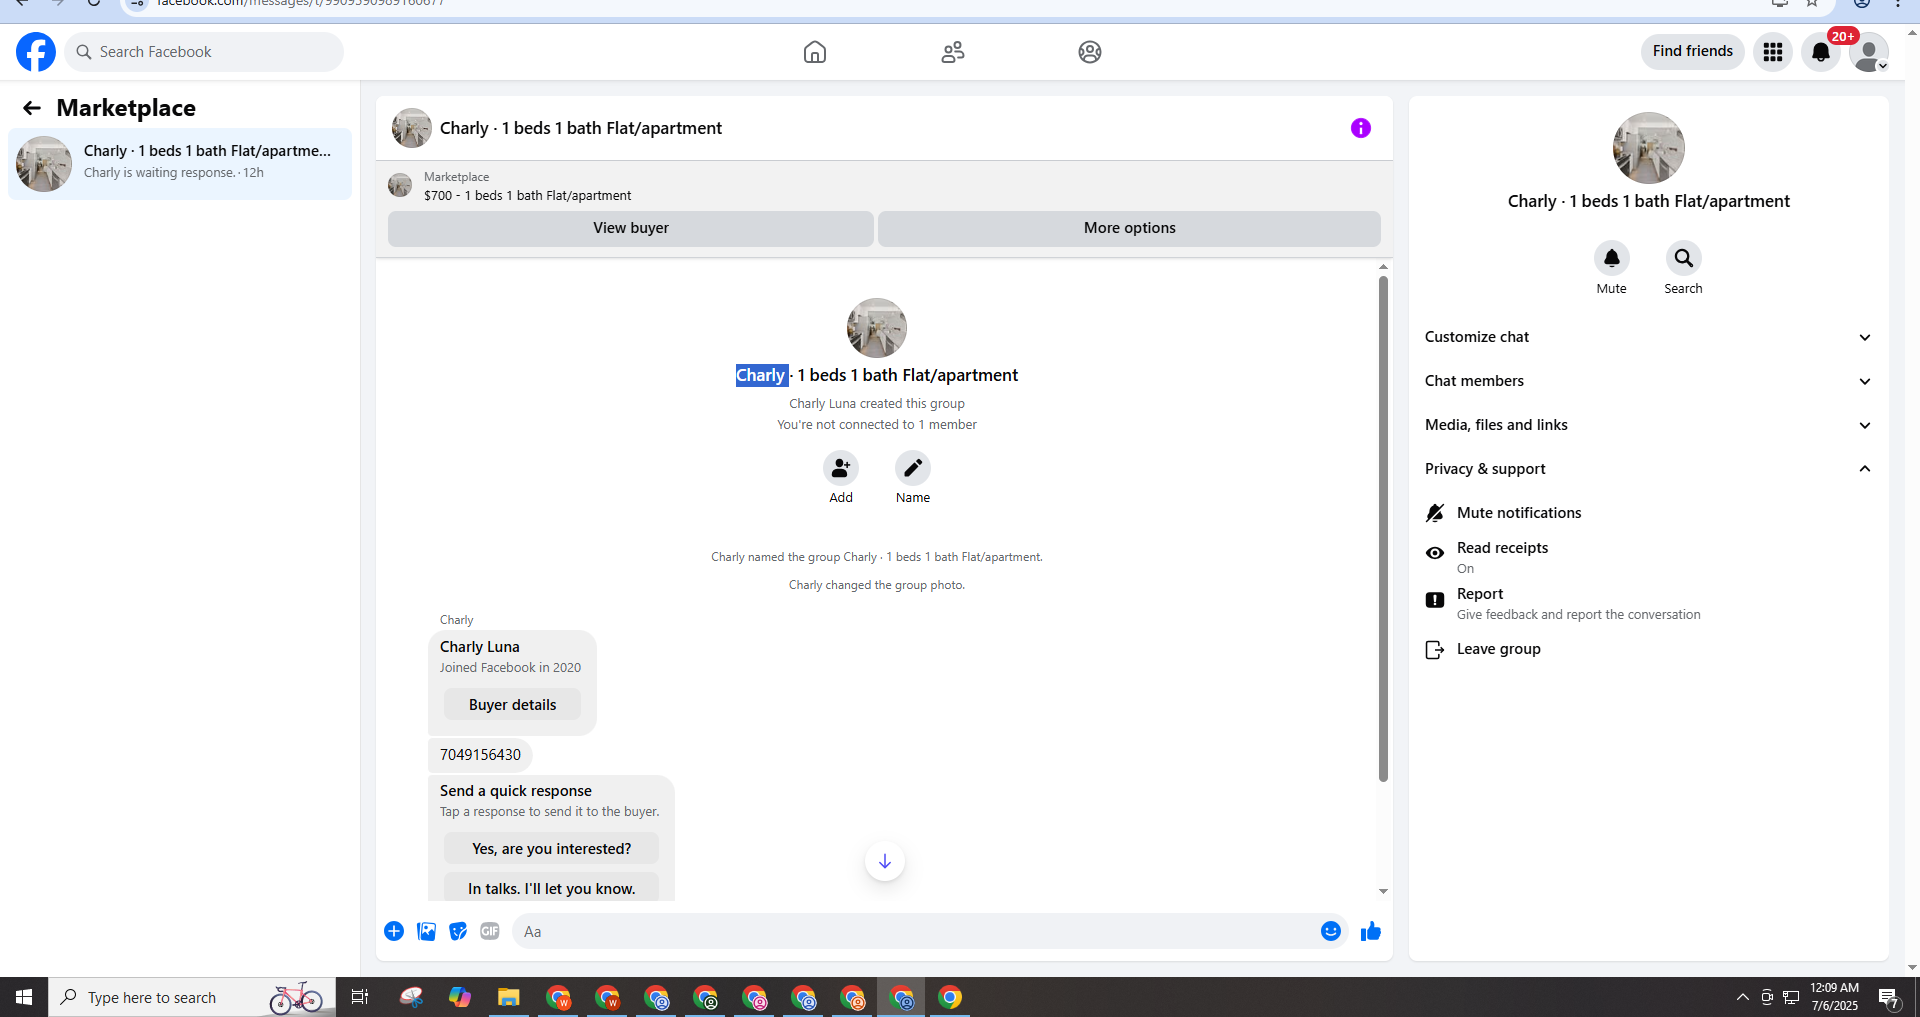Open the Friends icon in top navigation
This screenshot has height=1017, width=1920.
click(953, 52)
